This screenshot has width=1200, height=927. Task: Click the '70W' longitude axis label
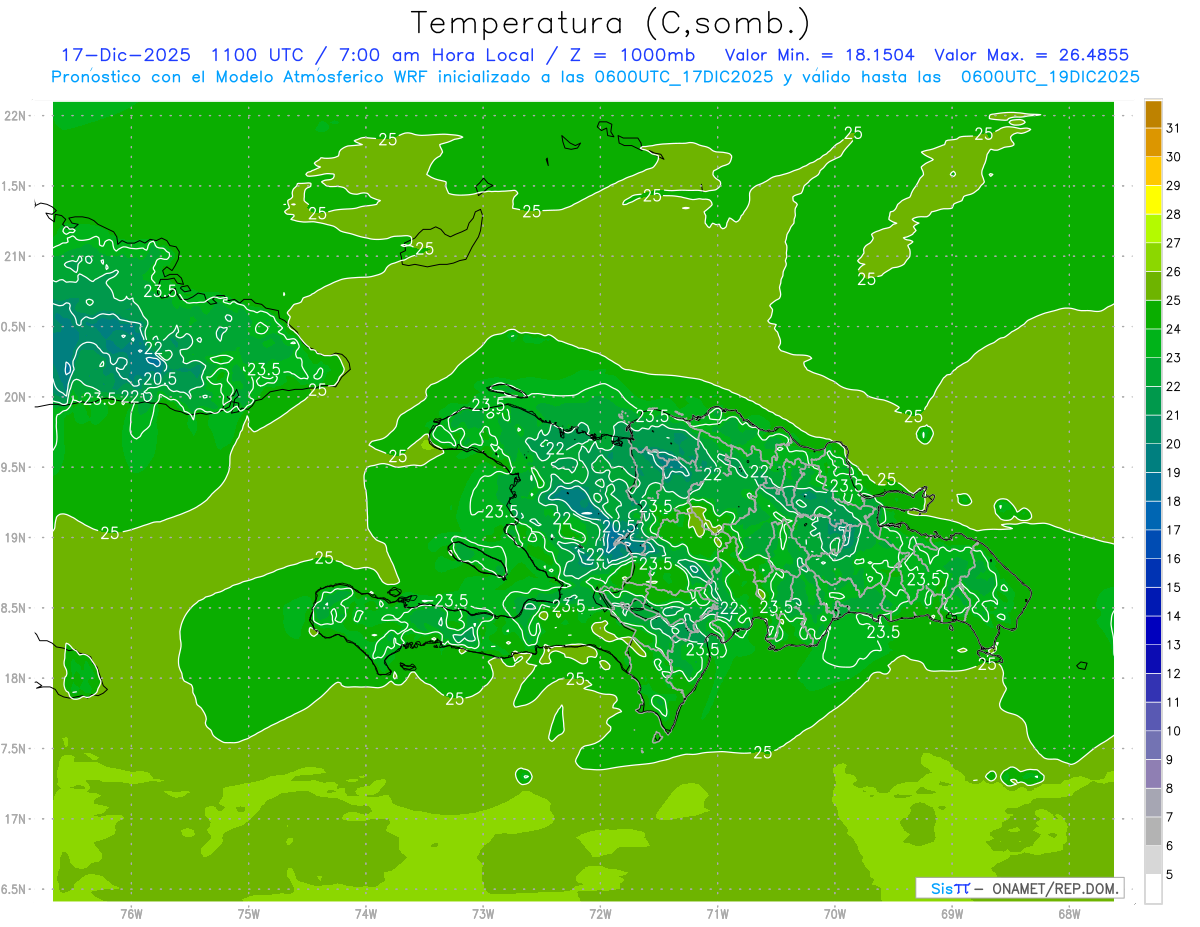click(835, 913)
